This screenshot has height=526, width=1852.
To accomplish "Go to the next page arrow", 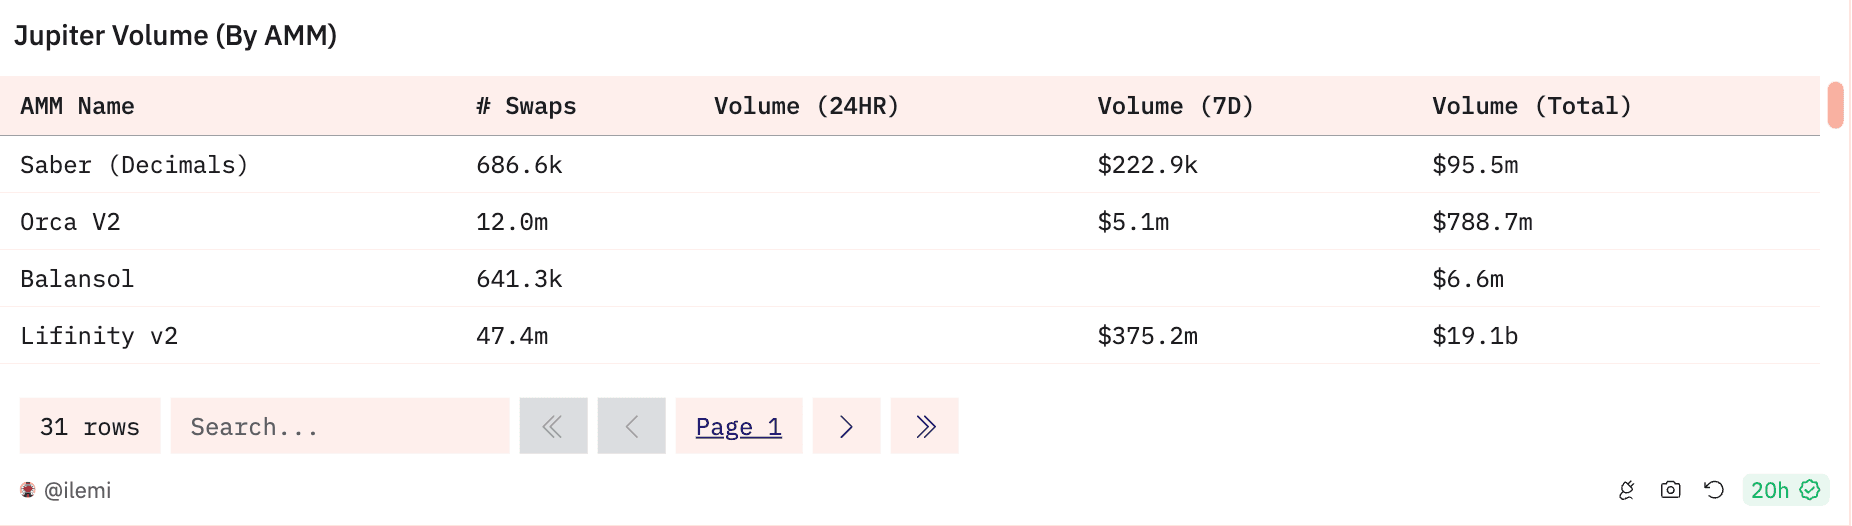I will (846, 426).
